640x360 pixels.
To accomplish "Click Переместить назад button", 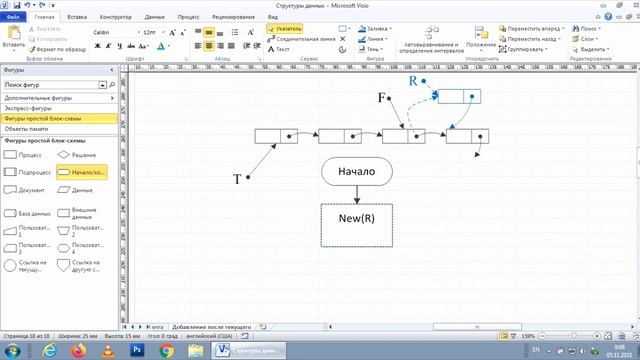I will 530,39.
